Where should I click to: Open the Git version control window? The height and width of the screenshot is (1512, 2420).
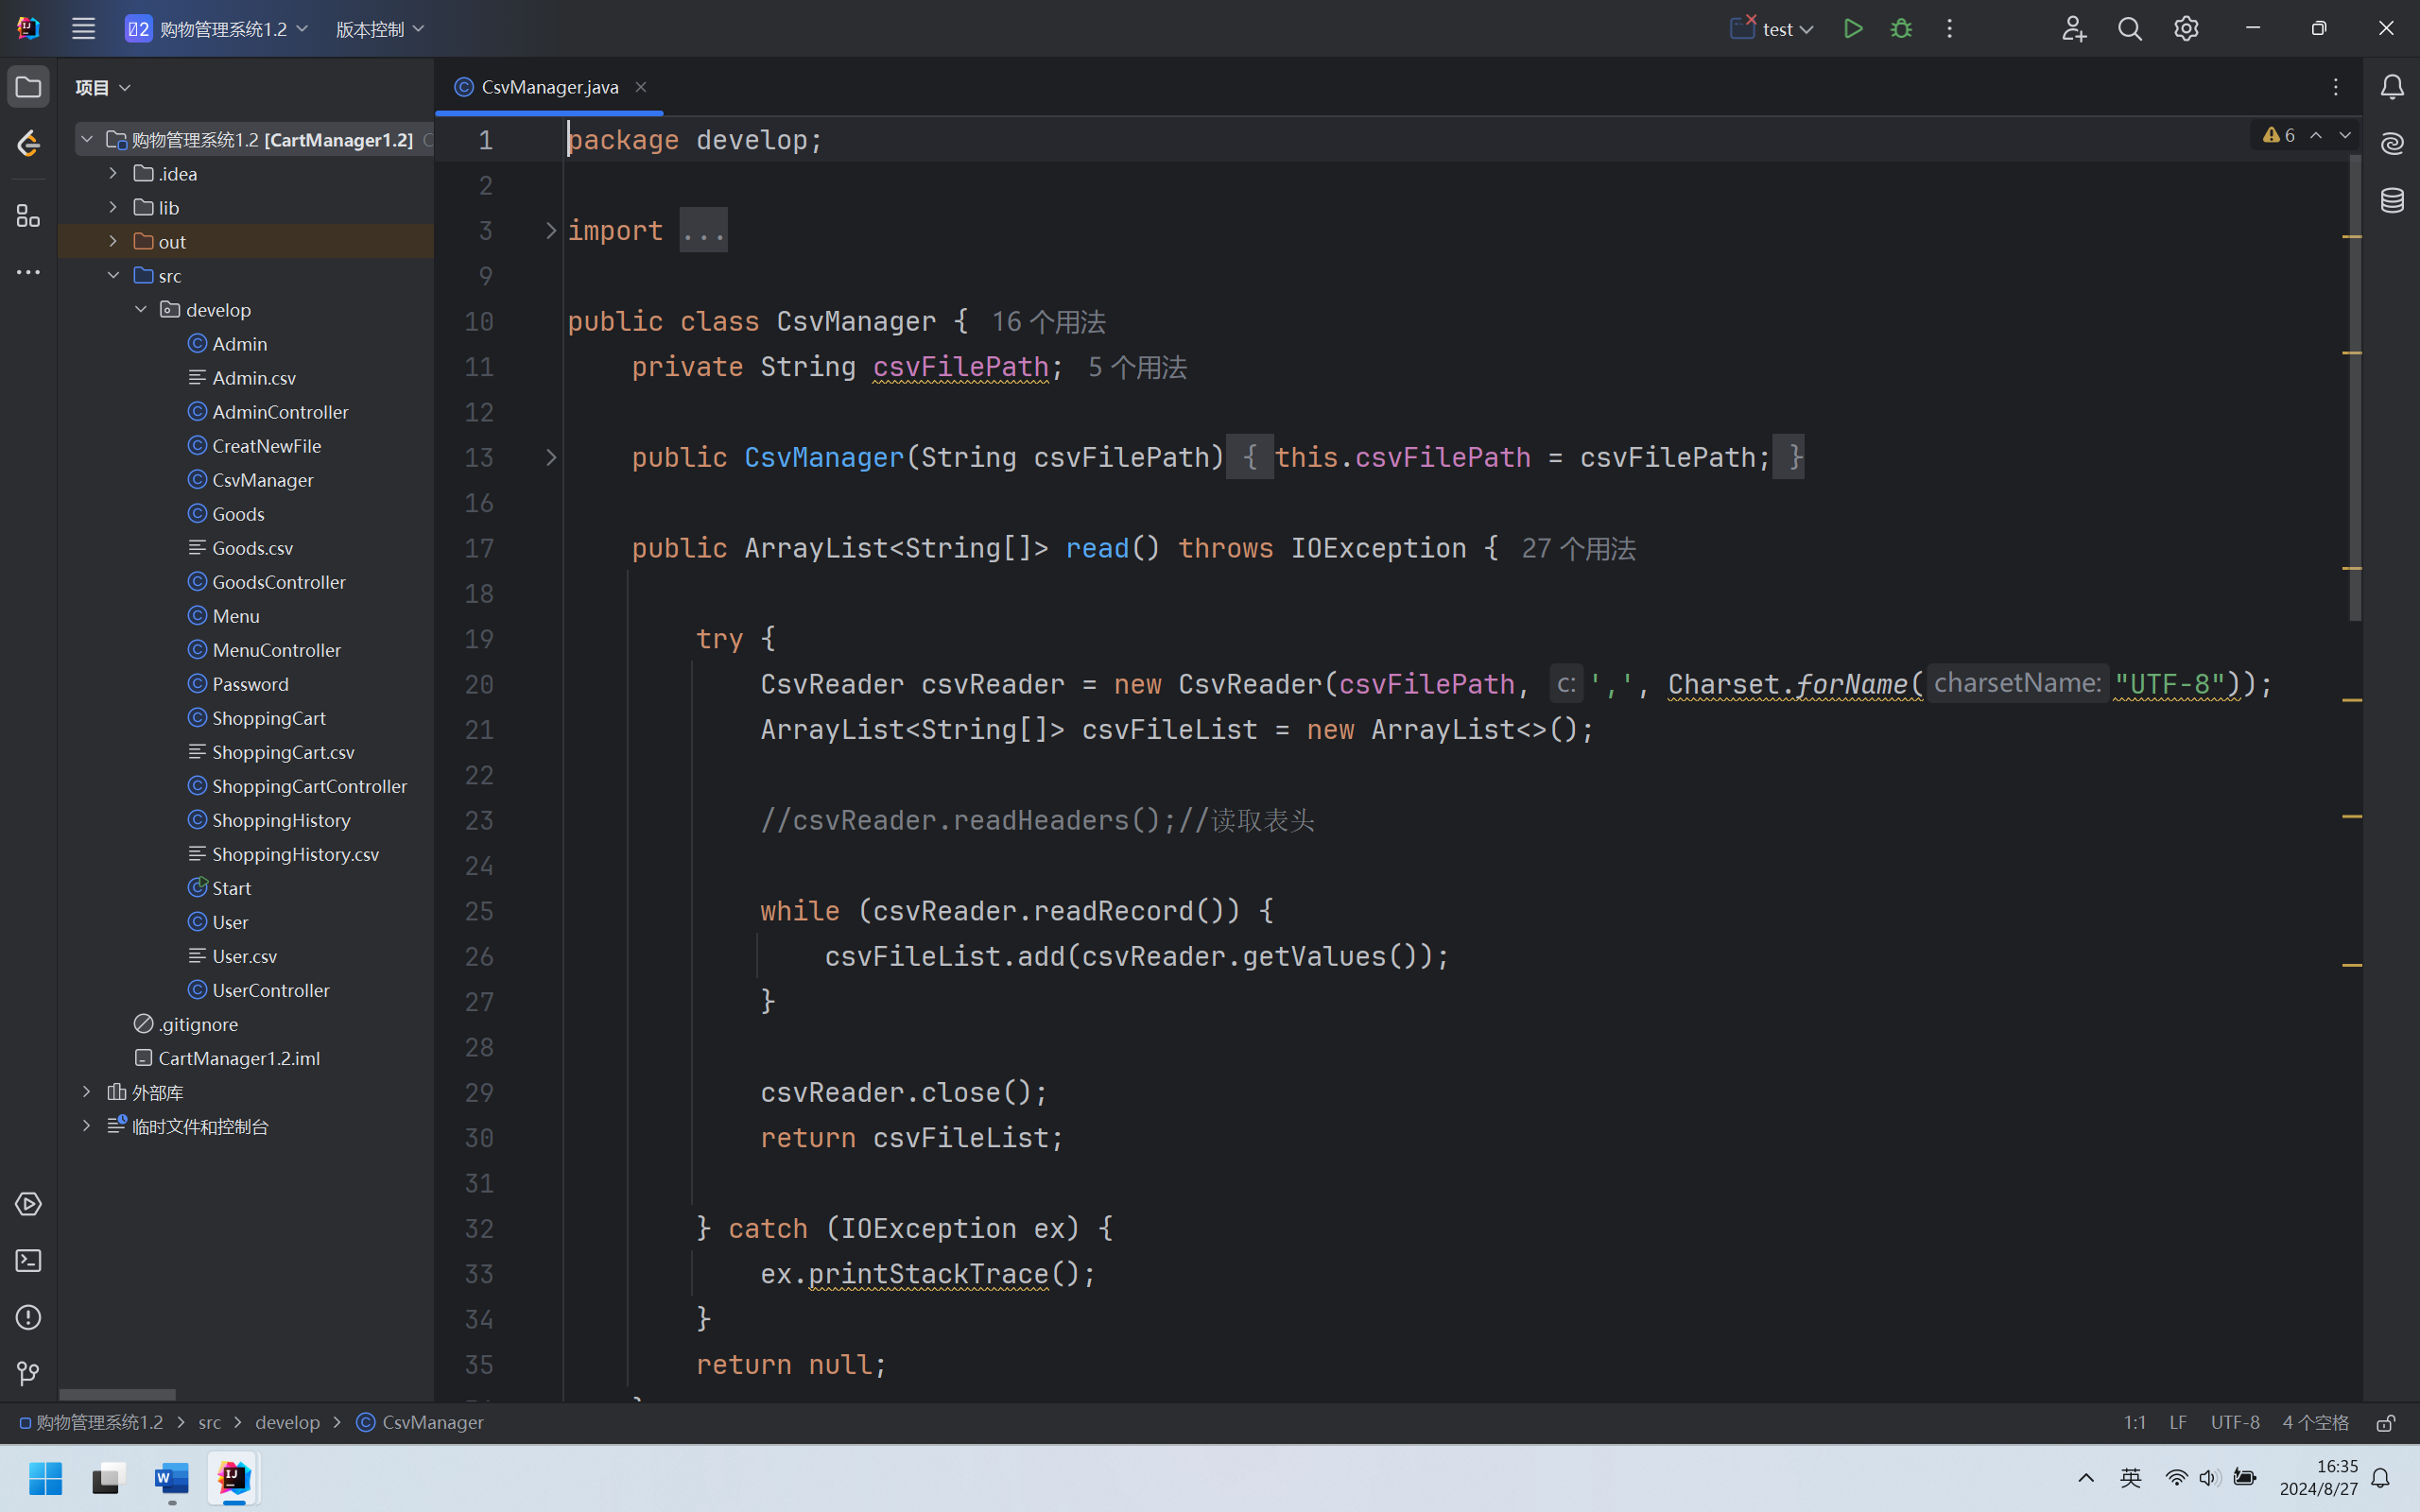pyautogui.click(x=28, y=1374)
